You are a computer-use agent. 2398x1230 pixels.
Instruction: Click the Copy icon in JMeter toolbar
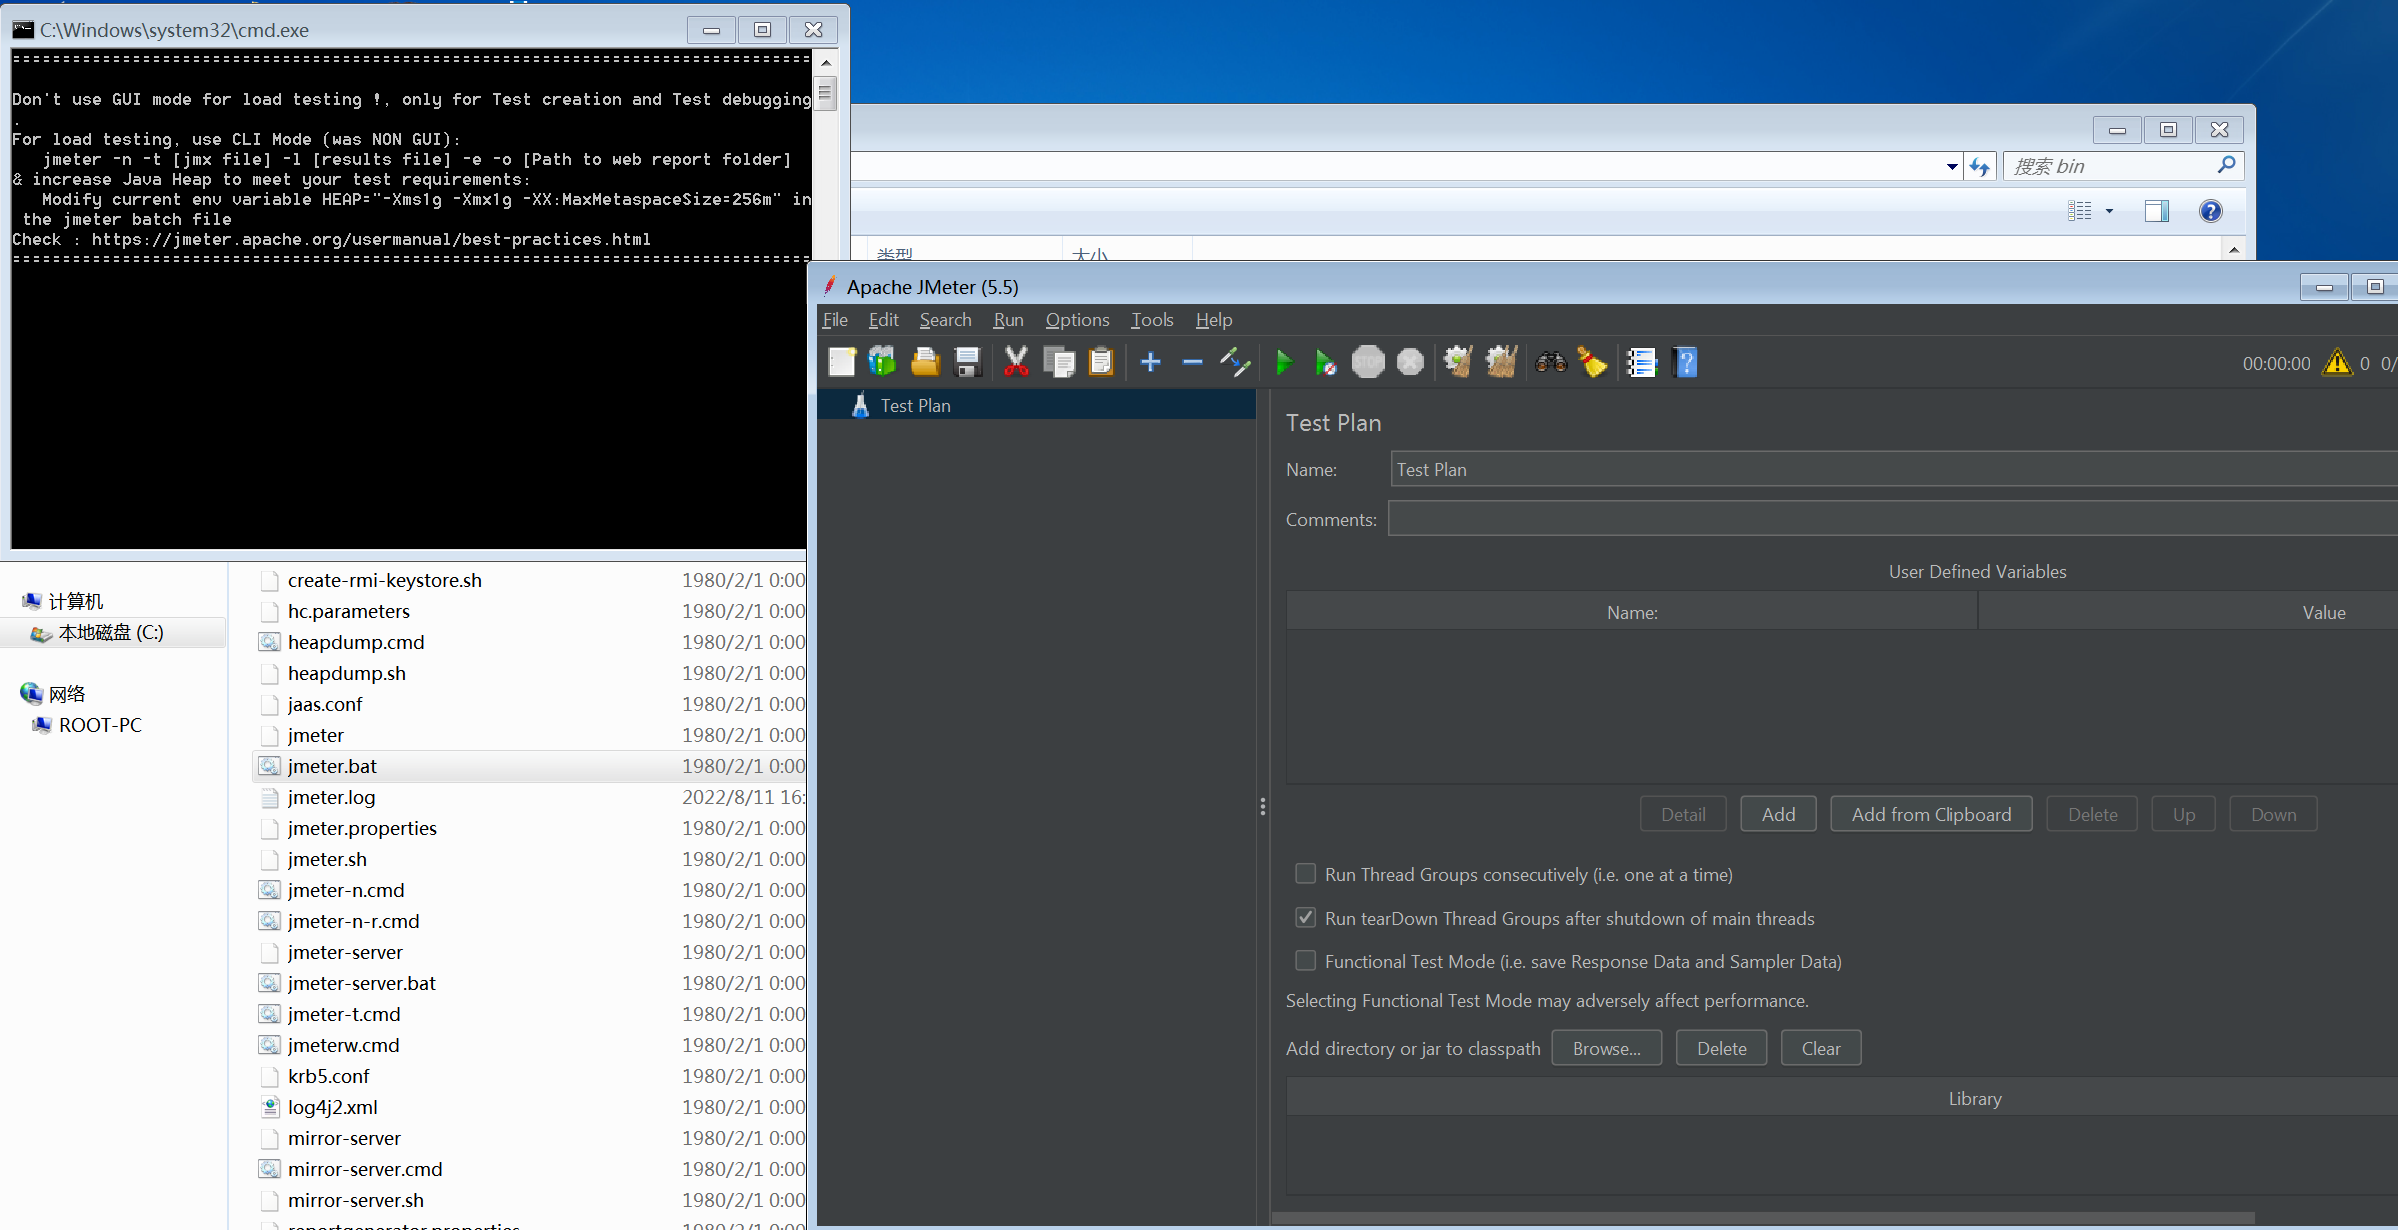[x=1059, y=362]
